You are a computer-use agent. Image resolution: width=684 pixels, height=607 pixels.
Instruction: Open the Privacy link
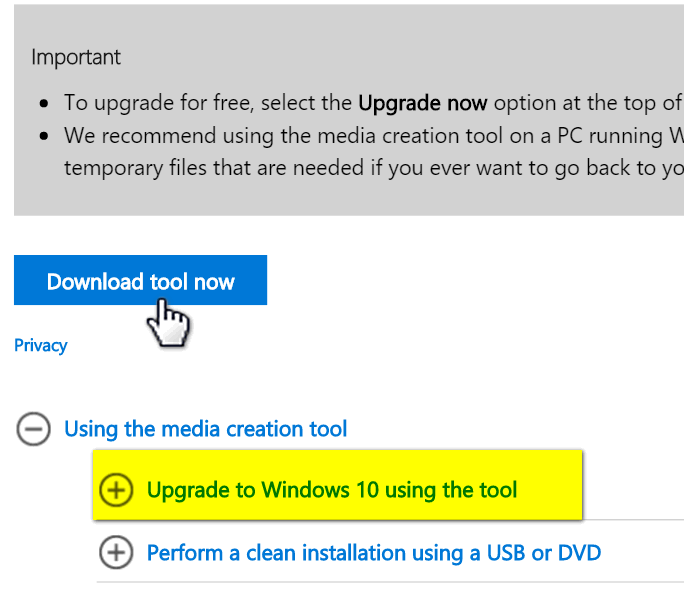click(41, 345)
